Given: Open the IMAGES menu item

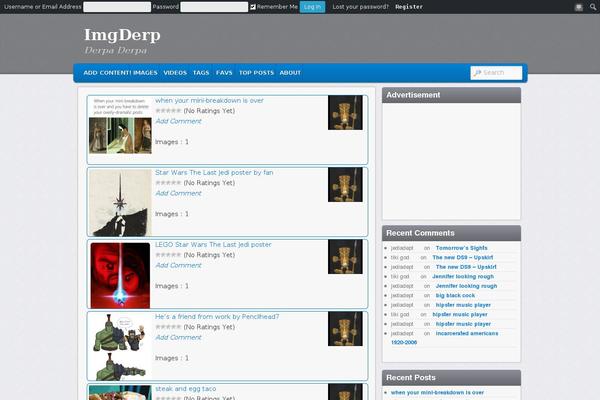Looking at the screenshot, I should 145,73.
